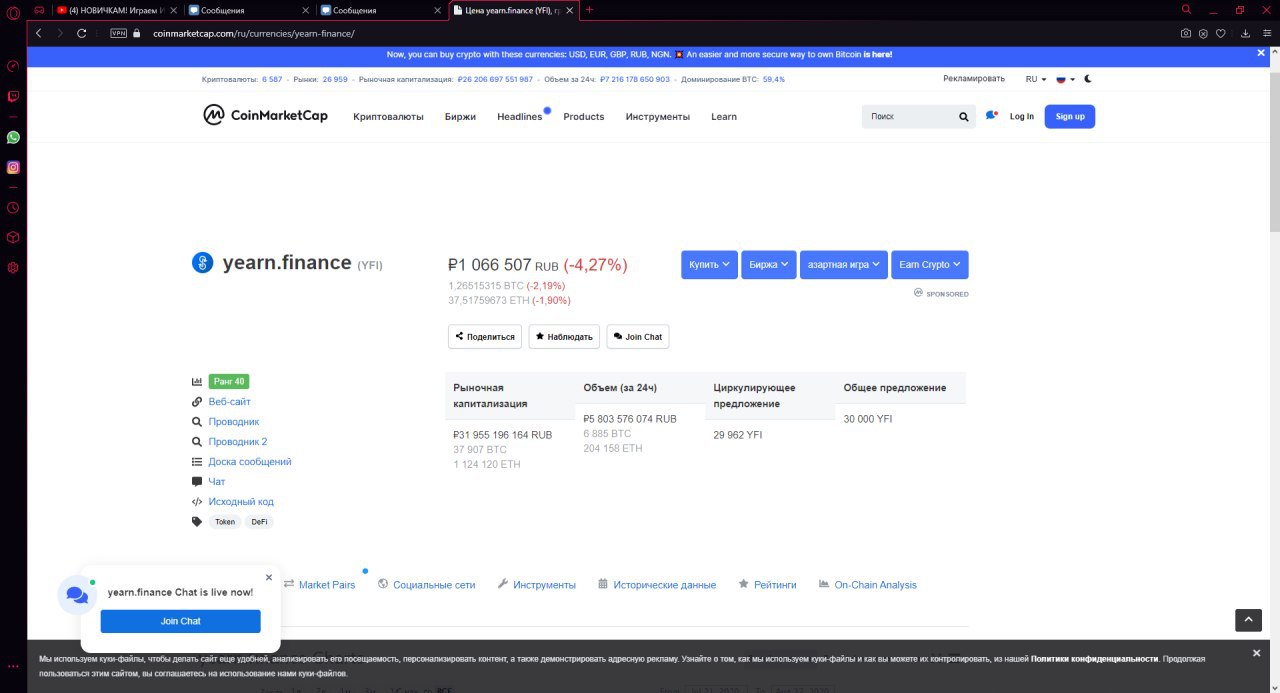Image resolution: width=1280 pixels, height=693 pixels.
Task: Open the Биржи menu
Action: [461, 117]
